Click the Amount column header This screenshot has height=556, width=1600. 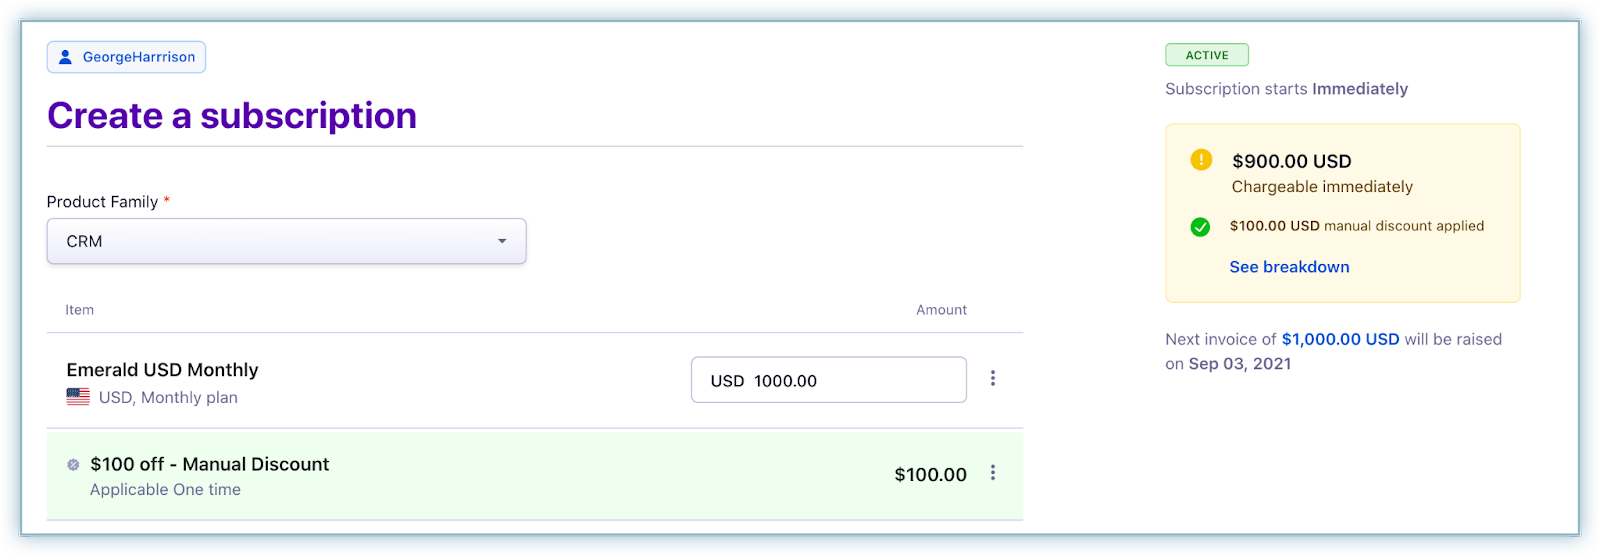click(941, 310)
